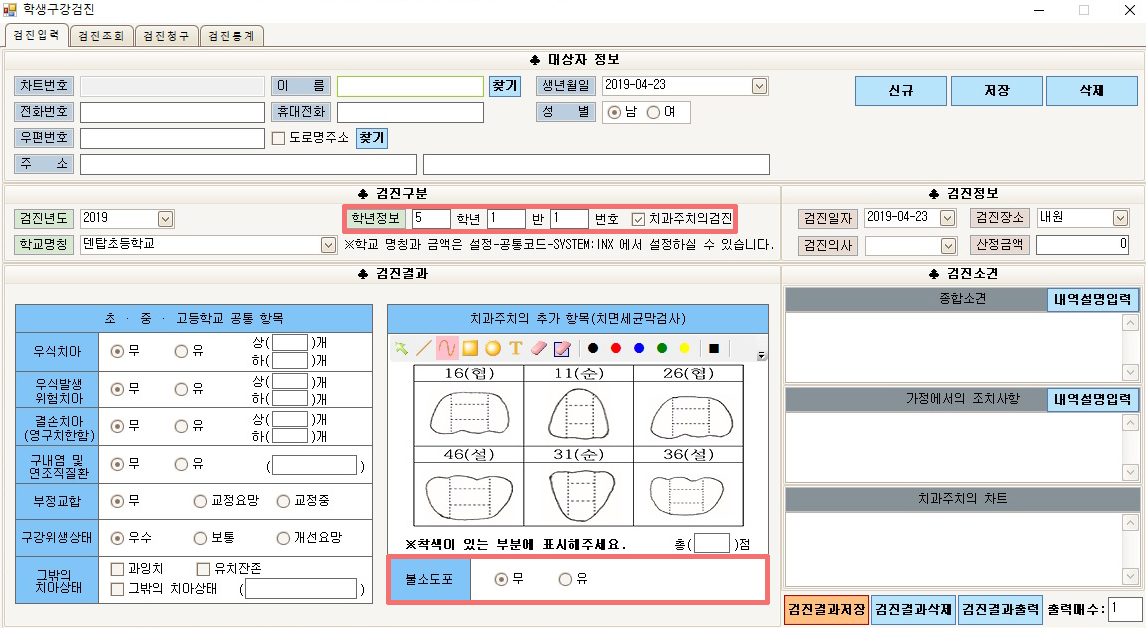Focus the 전화번호 input field
1146x628 pixels.
coord(172,113)
